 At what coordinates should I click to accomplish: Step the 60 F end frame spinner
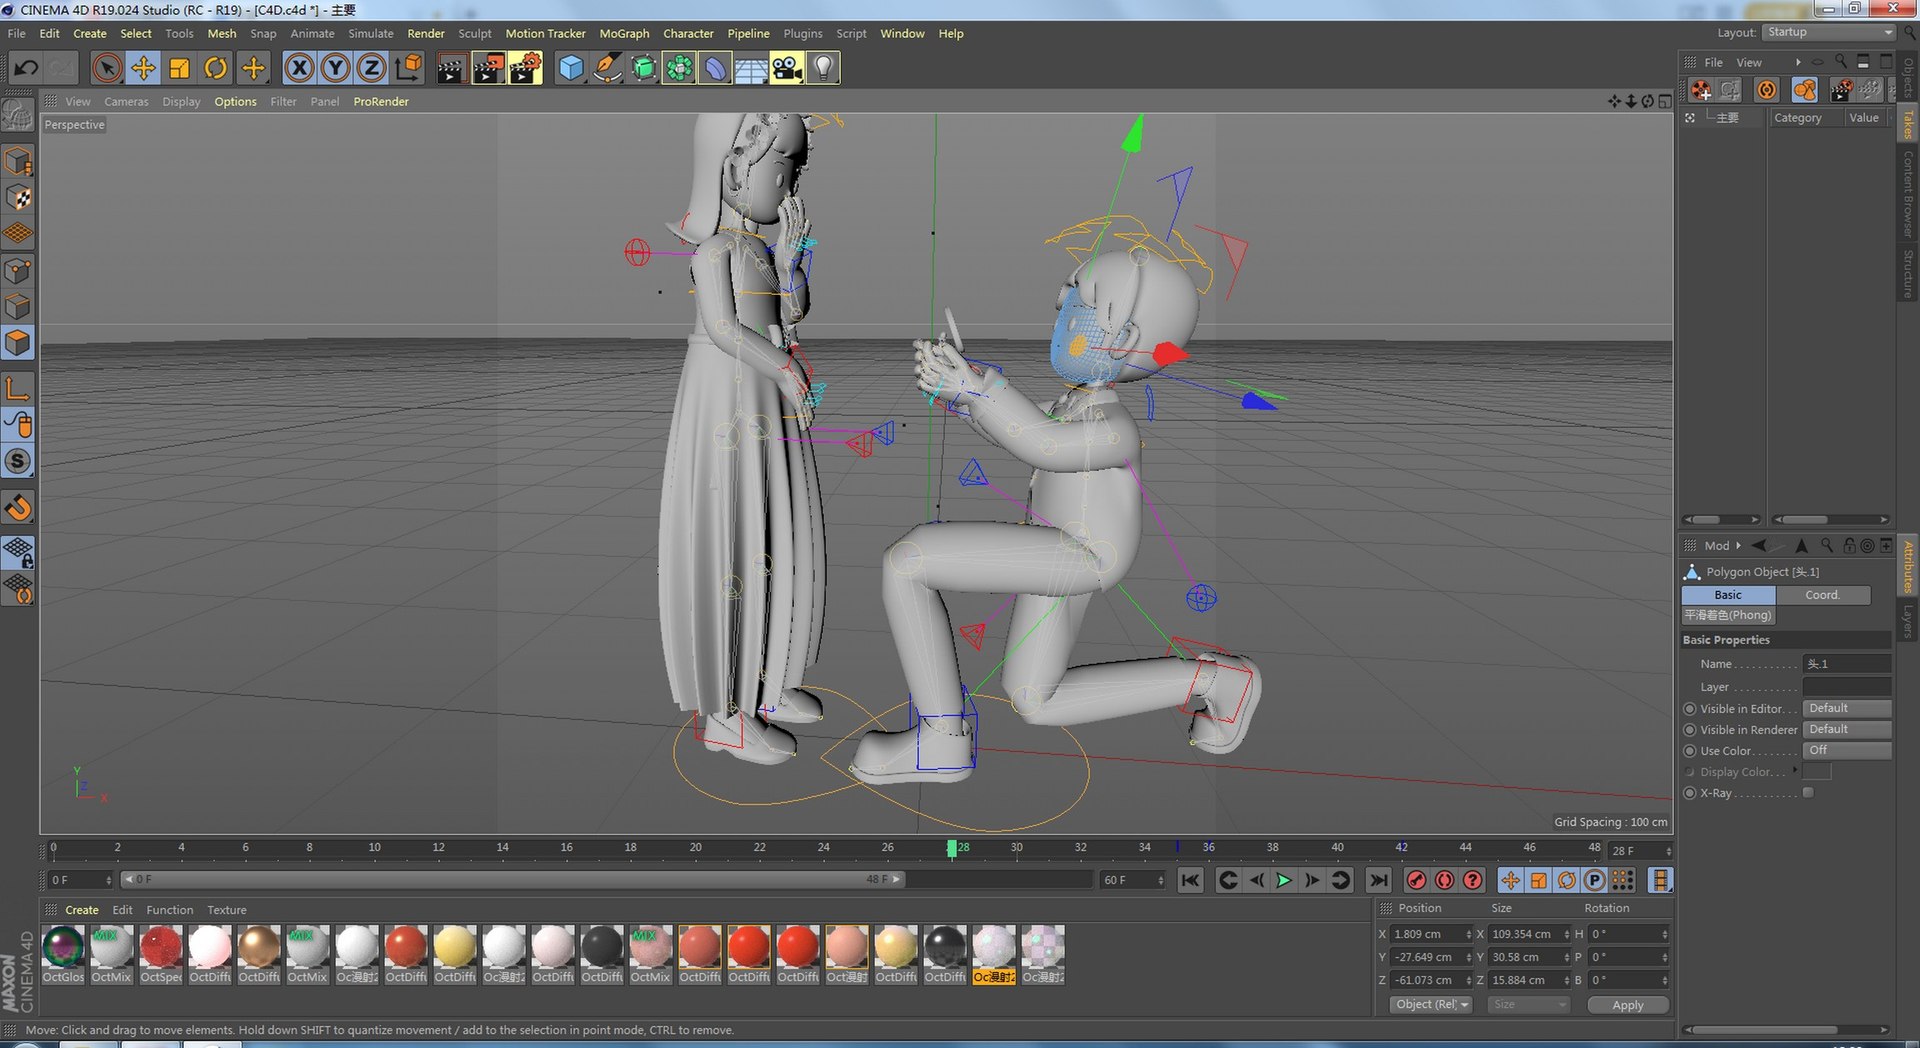[x=1160, y=880]
